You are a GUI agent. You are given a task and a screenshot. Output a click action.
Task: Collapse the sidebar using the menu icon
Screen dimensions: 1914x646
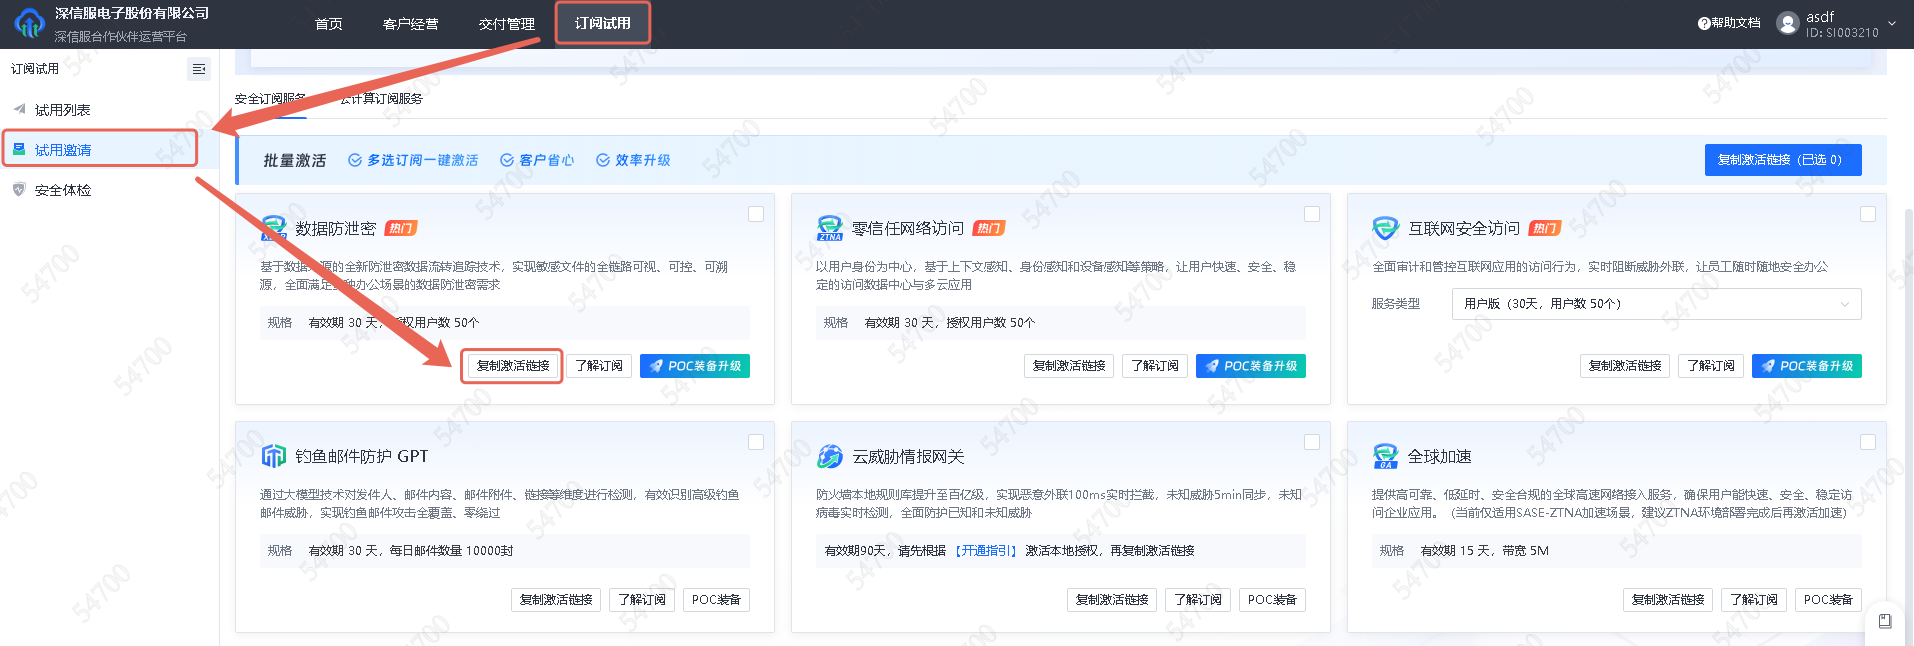[199, 69]
